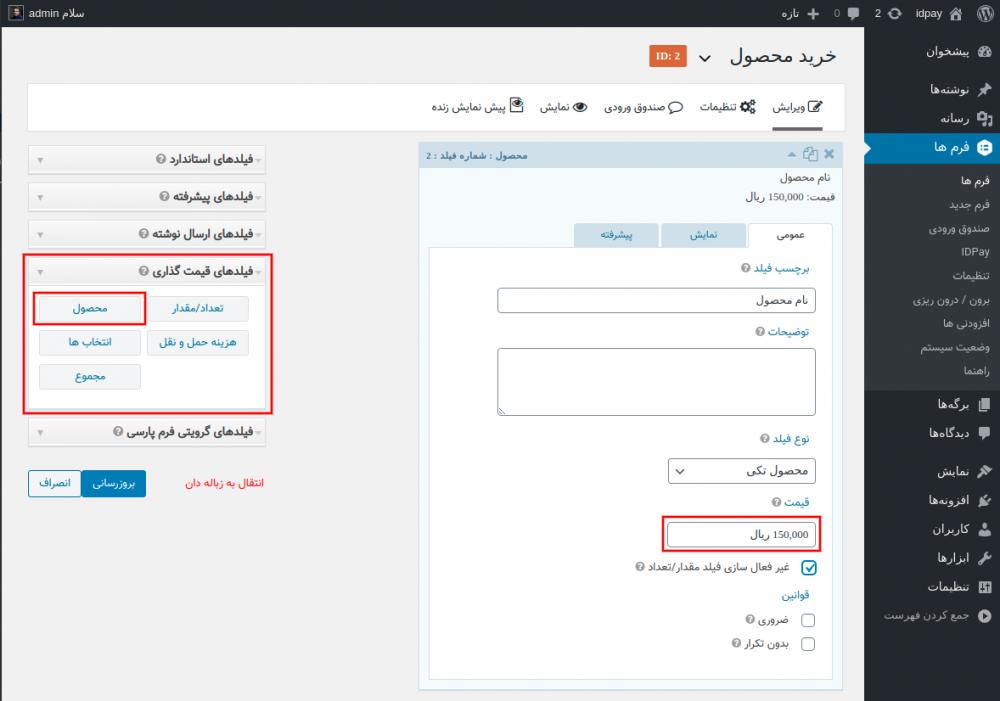1000x701 pixels.
Task: Click the collapse menu arrow icon
Action: coord(985,616)
